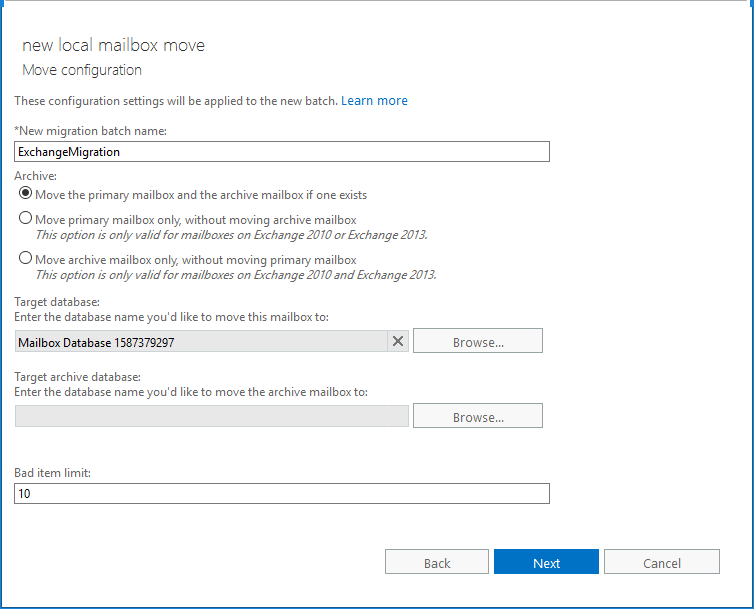Click the Bad item limit field
This screenshot has width=754, height=609.
click(x=282, y=494)
